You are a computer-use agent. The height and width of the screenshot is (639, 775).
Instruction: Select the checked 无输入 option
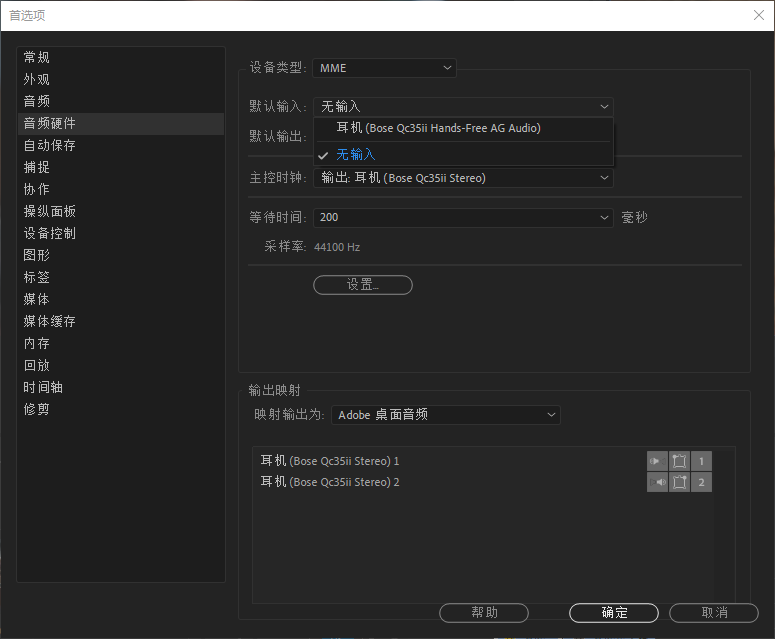[463, 155]
